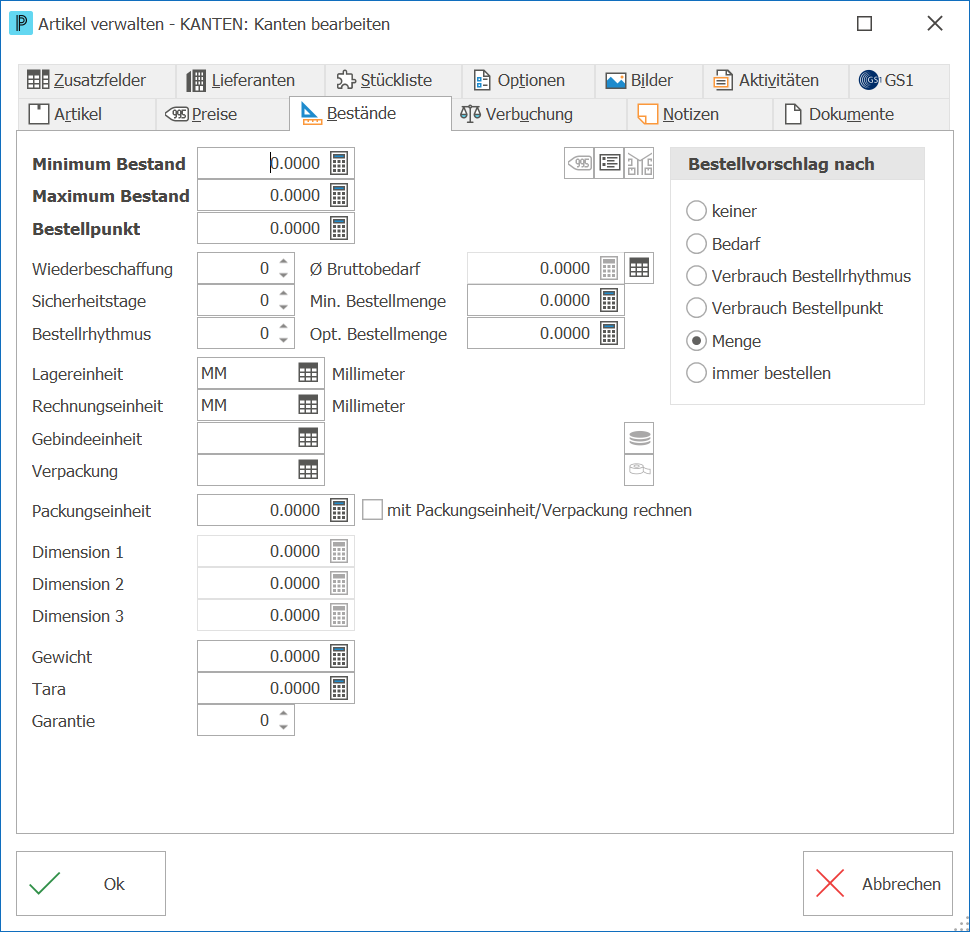Click the price tag toolbar icon
Viewport: 970px width, 932px height.
[x=579, y=163]
